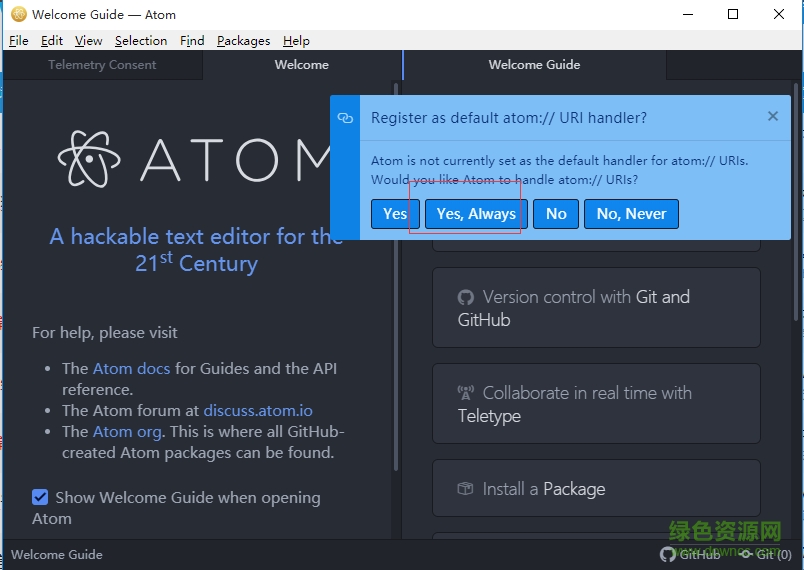Click the Atom app icon in title bar

pyautogui.click(x=18, y=15)
